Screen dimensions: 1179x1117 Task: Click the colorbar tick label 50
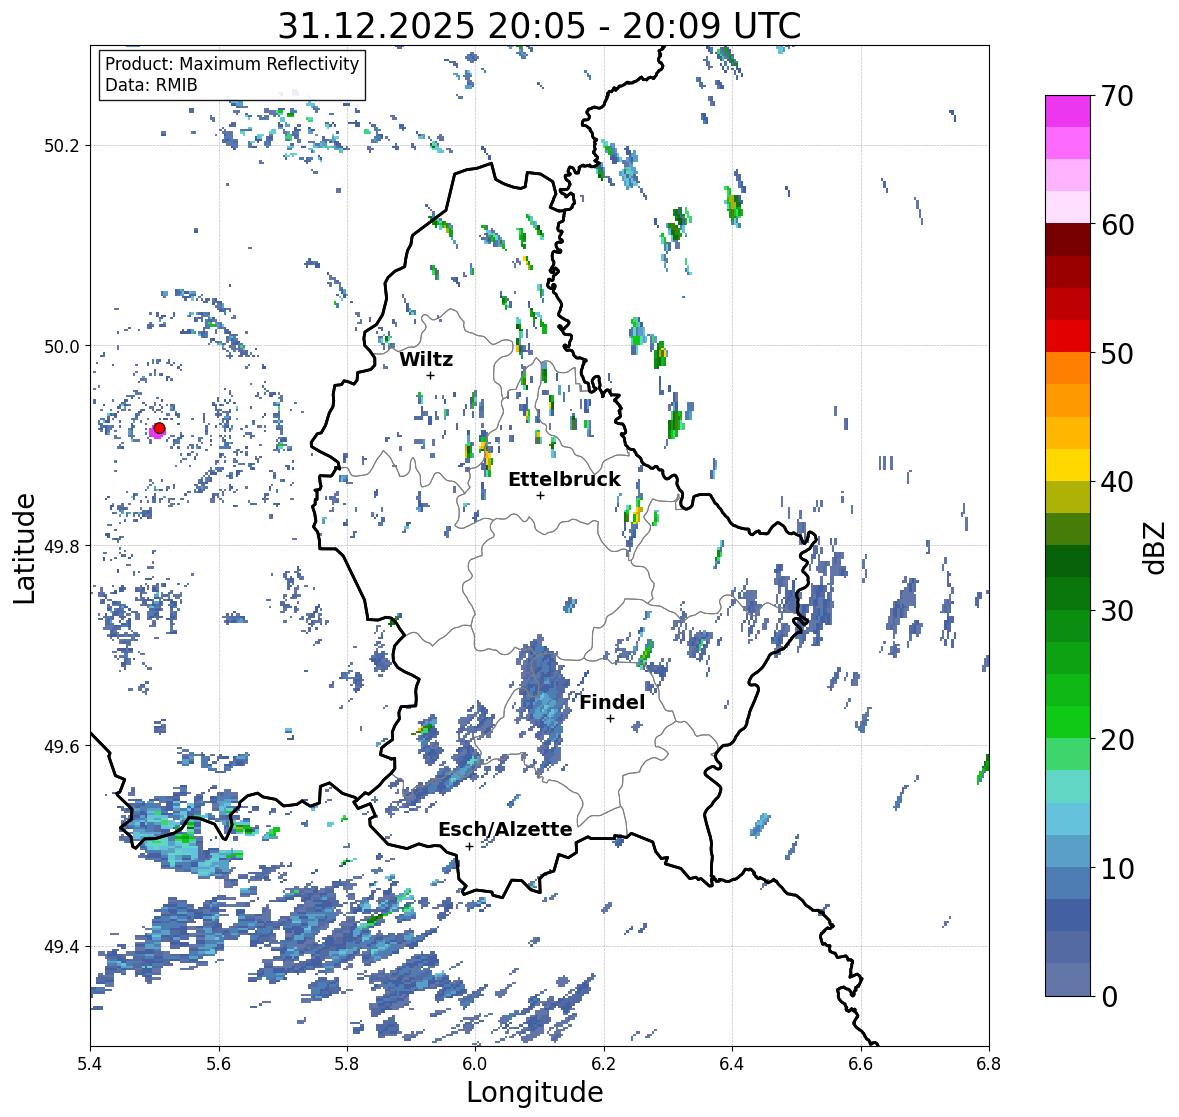pyautogui.click(x=1117, y=353)
